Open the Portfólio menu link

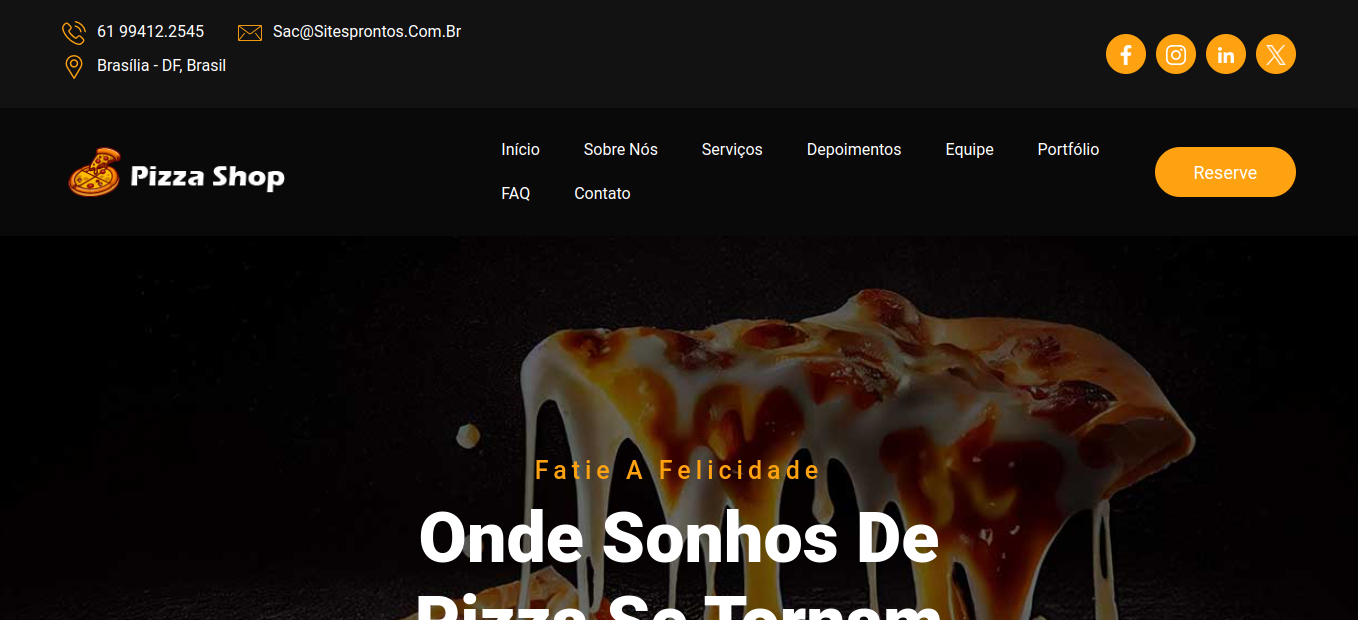1068,149
